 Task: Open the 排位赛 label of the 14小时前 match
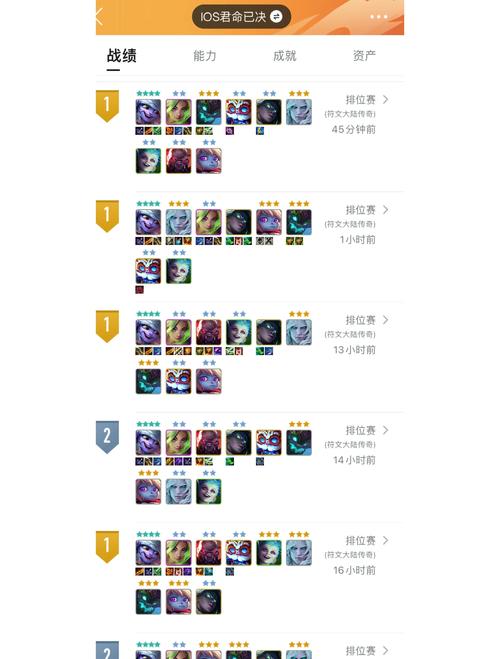[360, 430]
